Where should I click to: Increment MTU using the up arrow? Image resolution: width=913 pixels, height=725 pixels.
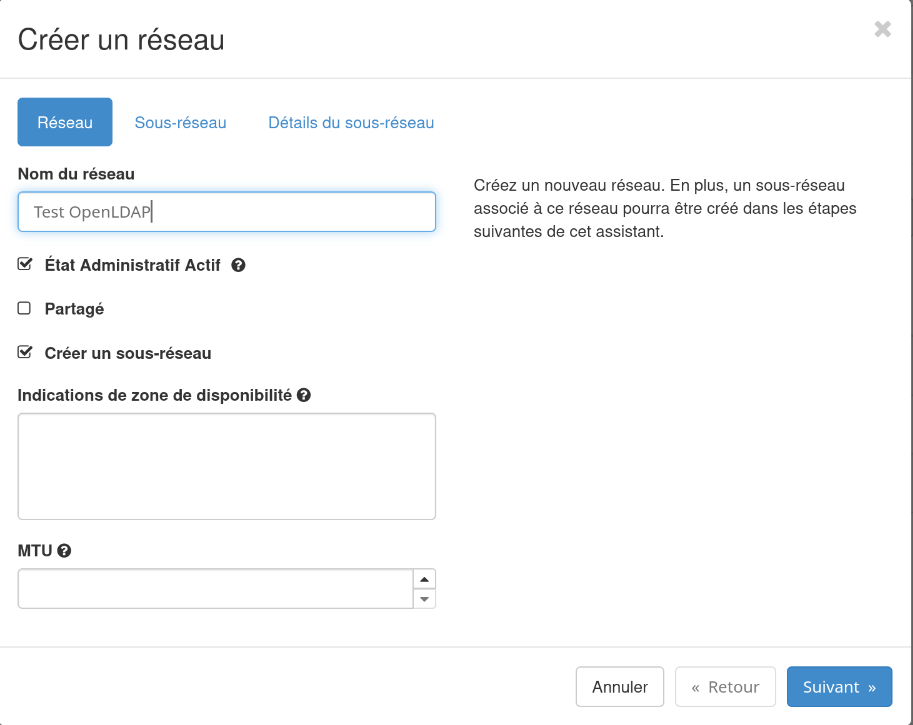click(424, 578)
